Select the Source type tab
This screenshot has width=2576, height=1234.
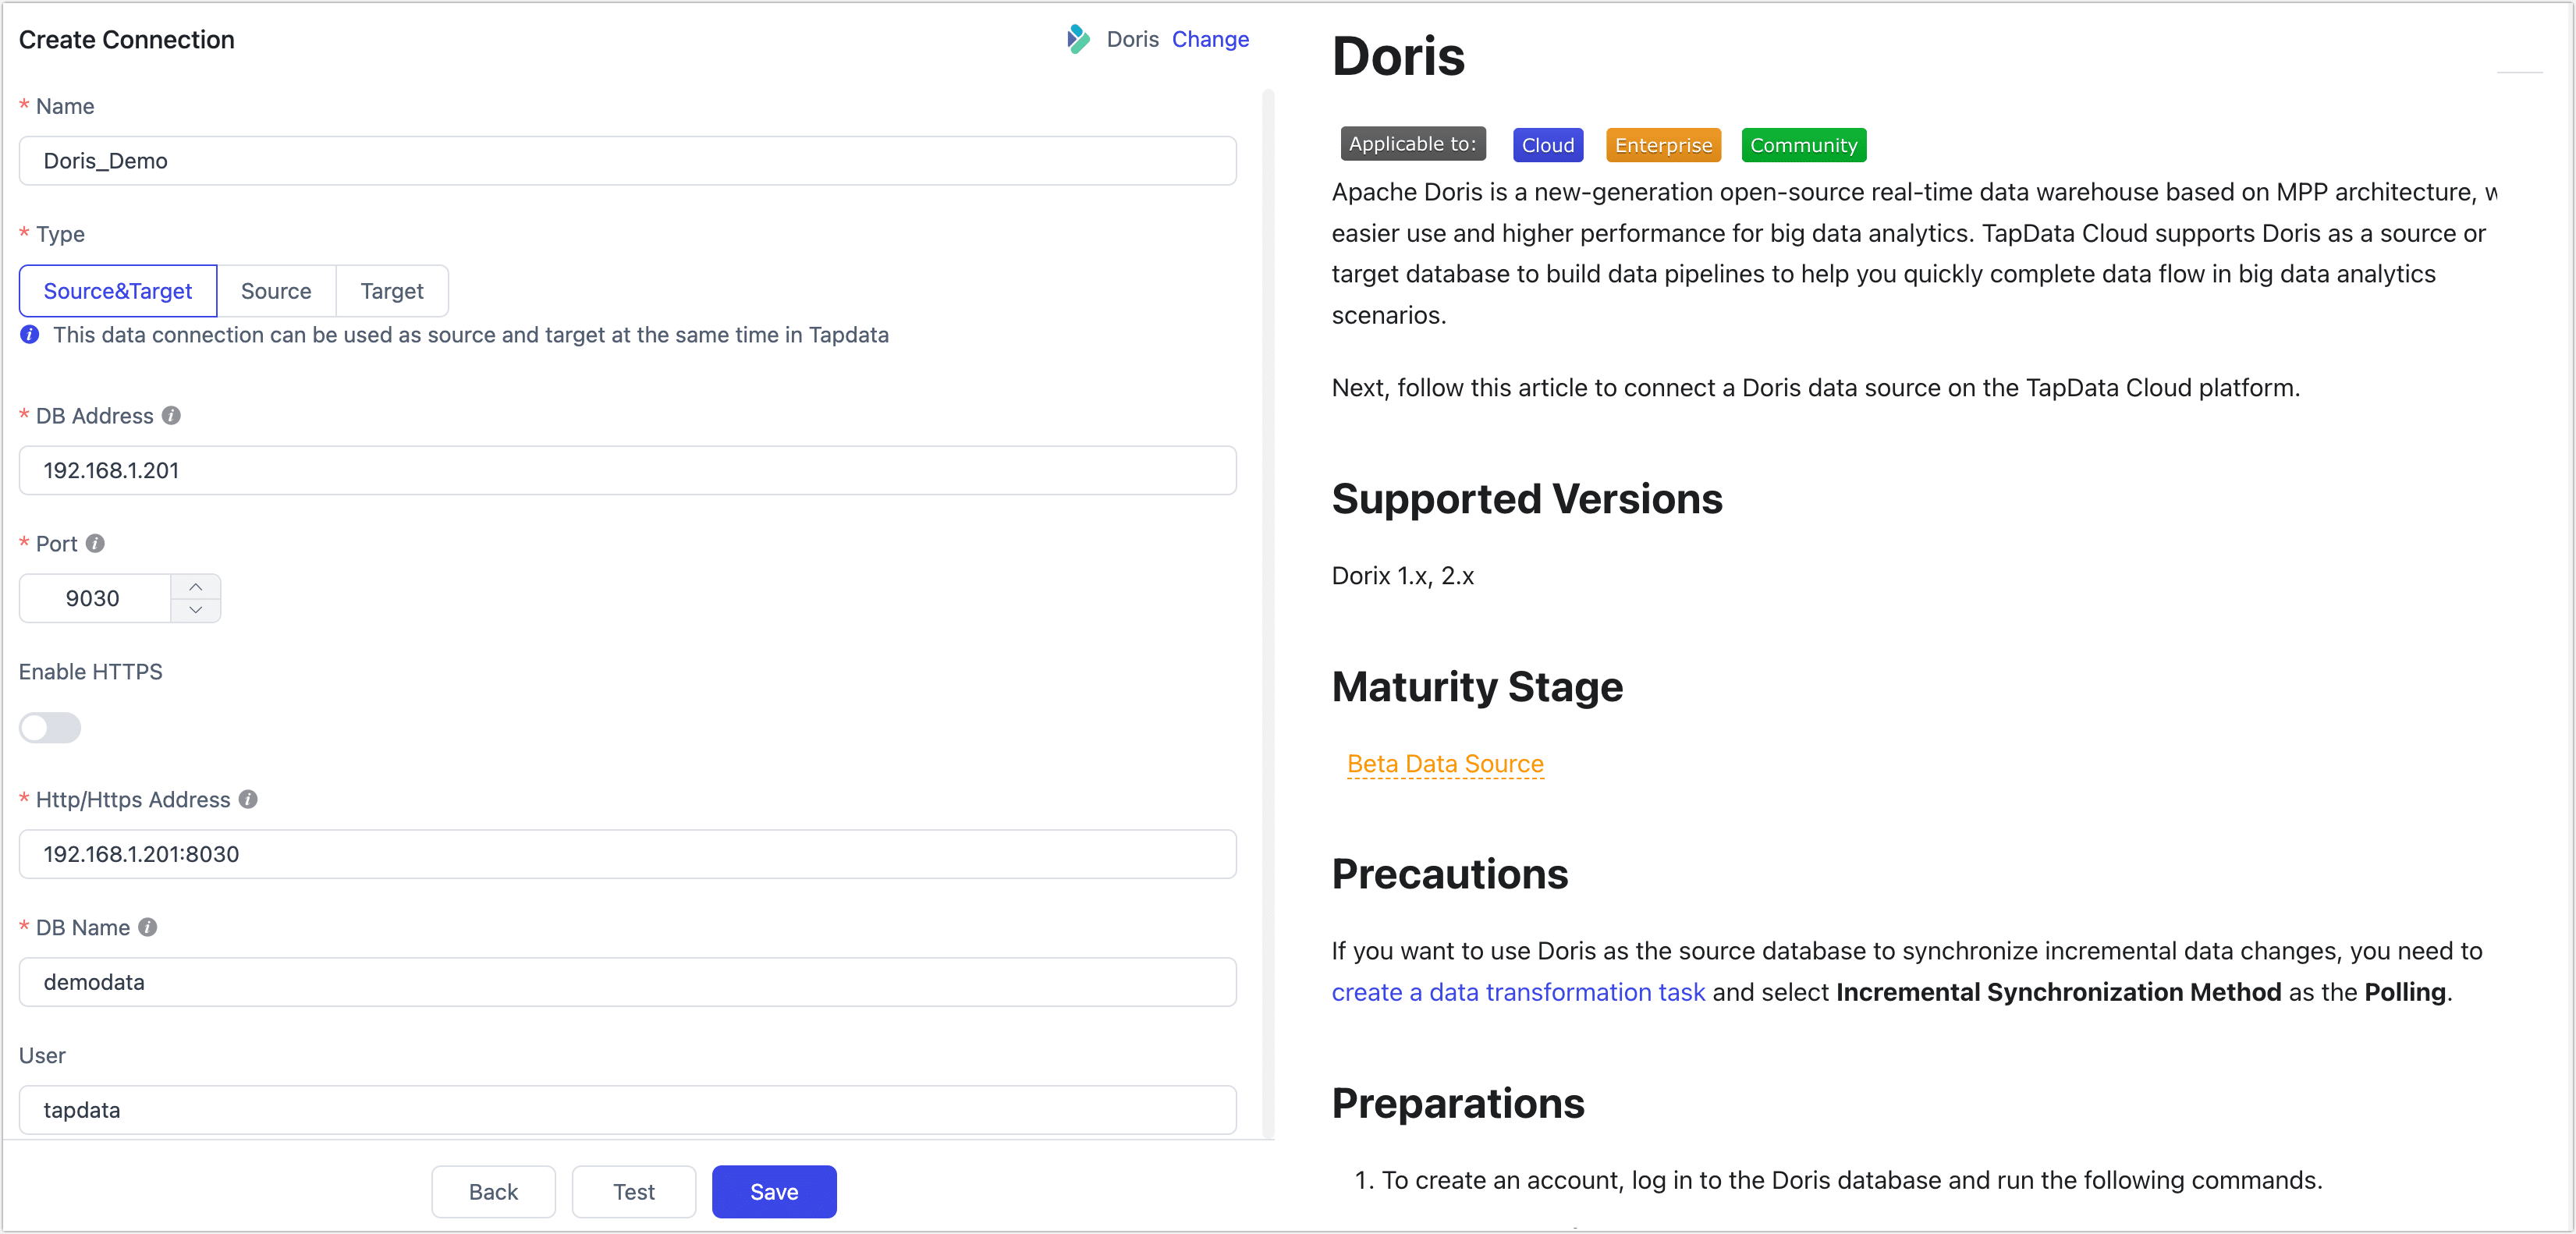point(276,291)
